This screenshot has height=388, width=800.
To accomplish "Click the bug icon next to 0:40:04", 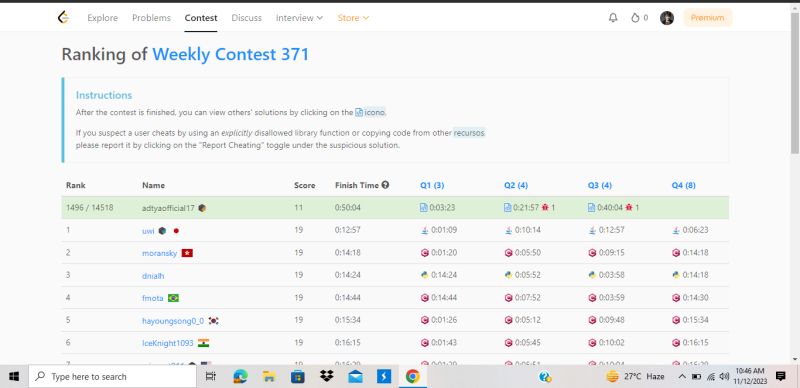I will (629, 208).
